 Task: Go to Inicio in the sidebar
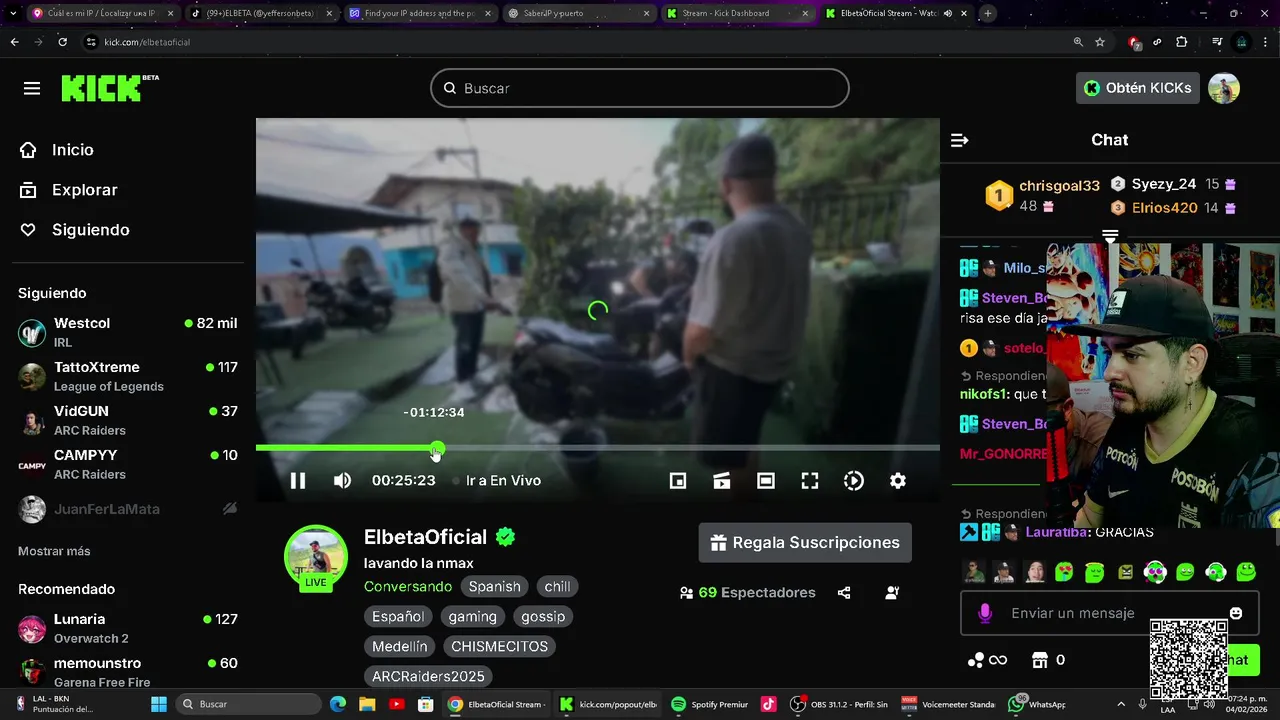(x=57, y=150)
